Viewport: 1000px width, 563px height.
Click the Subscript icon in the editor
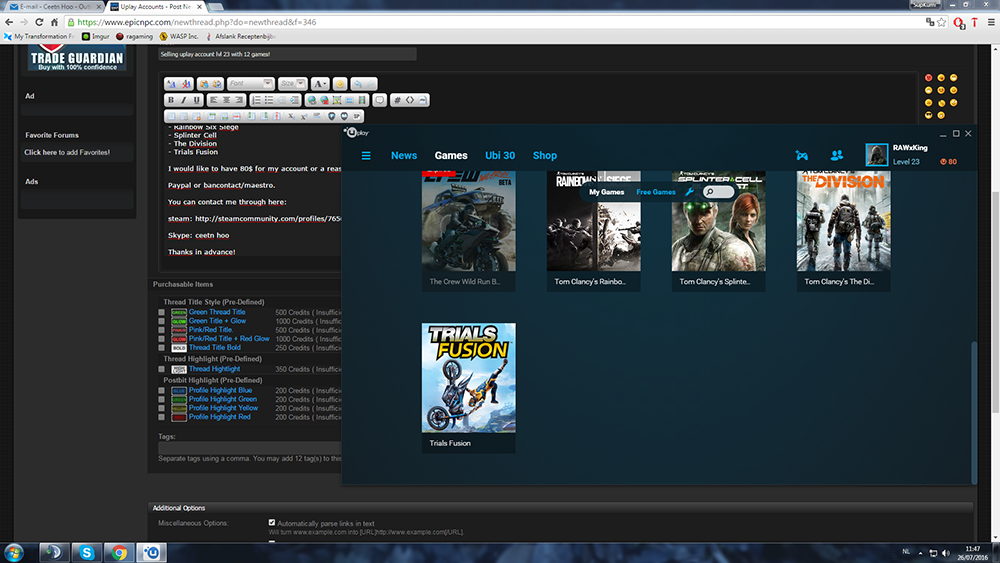coord(291,116)
